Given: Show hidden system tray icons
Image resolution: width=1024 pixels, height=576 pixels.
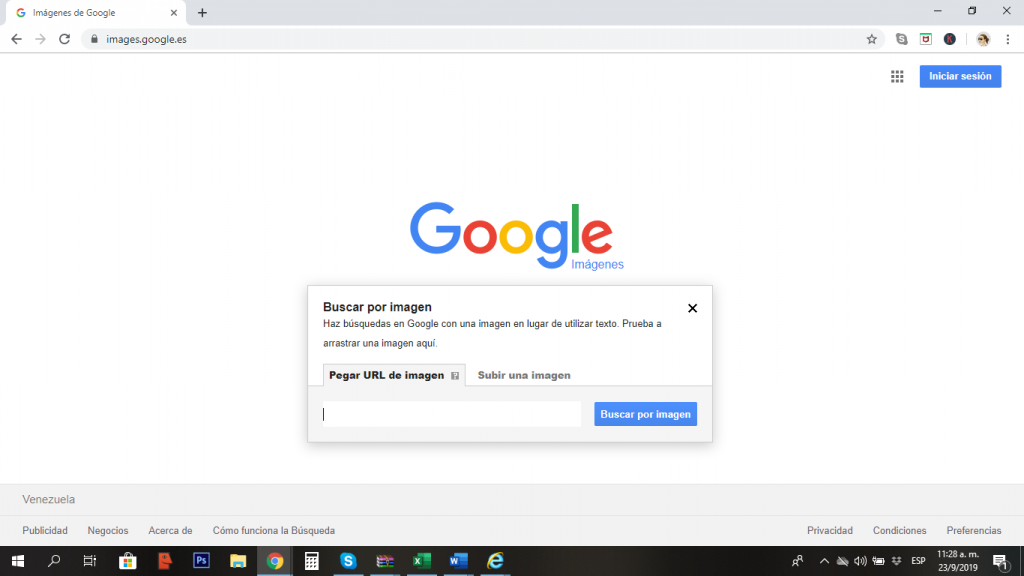Looking at the screenshot, I should tap(824, 561).
